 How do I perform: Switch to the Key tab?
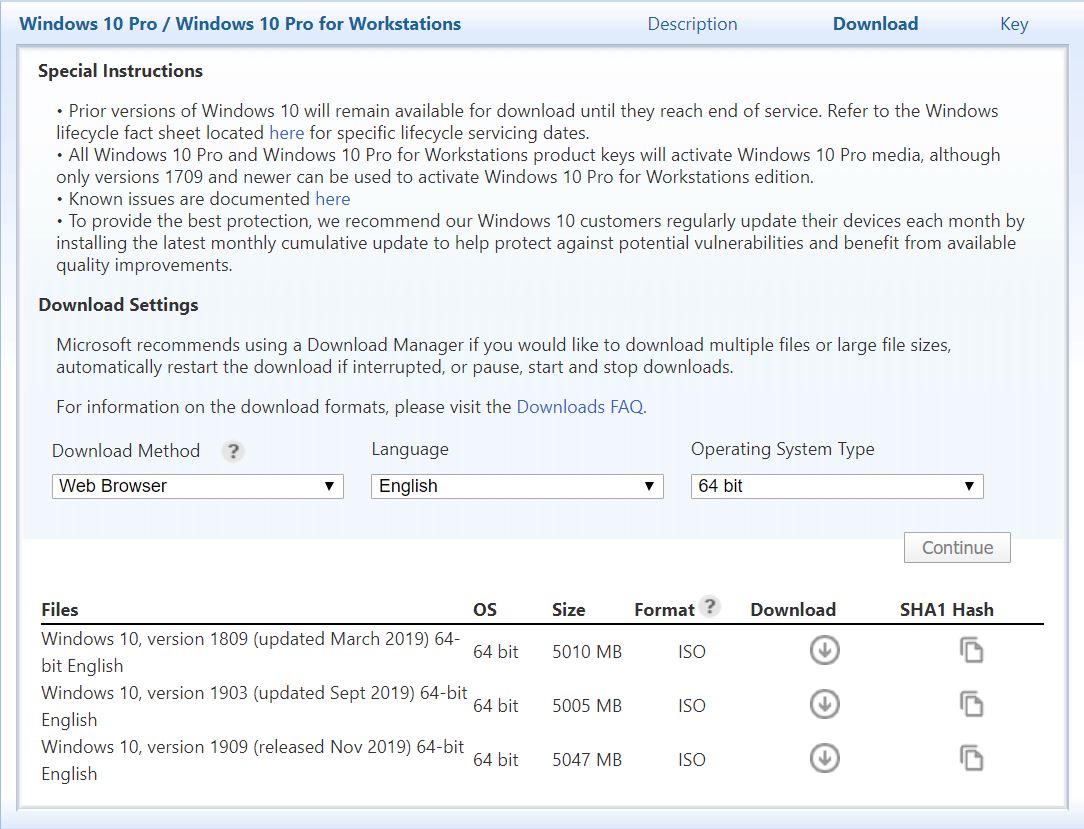[1014, 24]
